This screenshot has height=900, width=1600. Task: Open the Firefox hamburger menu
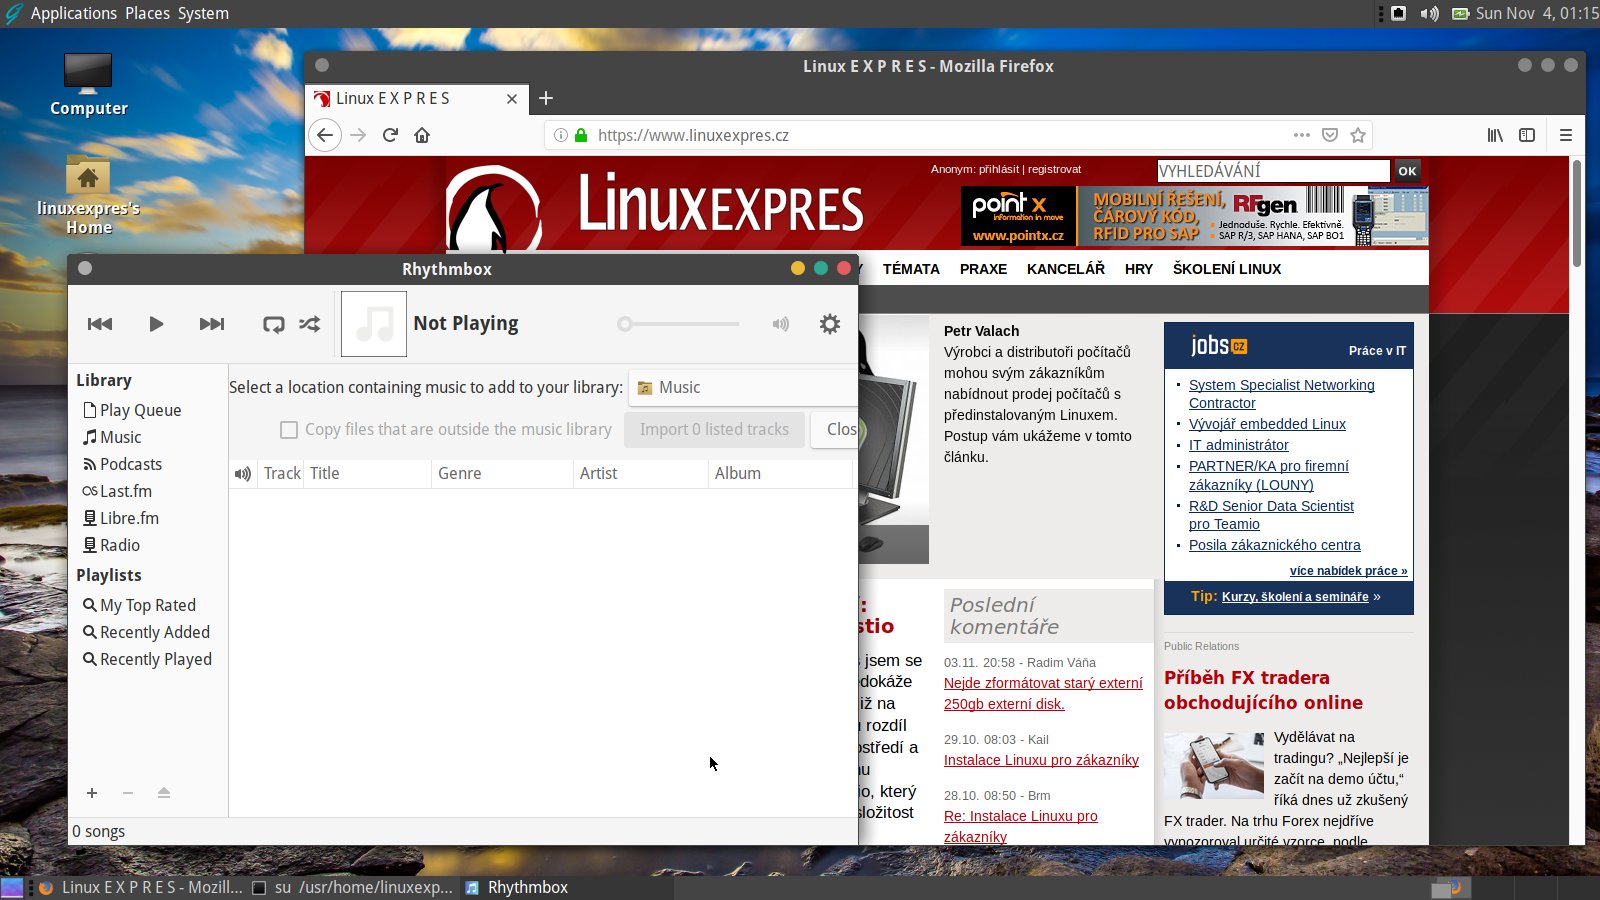point(1566,135)
